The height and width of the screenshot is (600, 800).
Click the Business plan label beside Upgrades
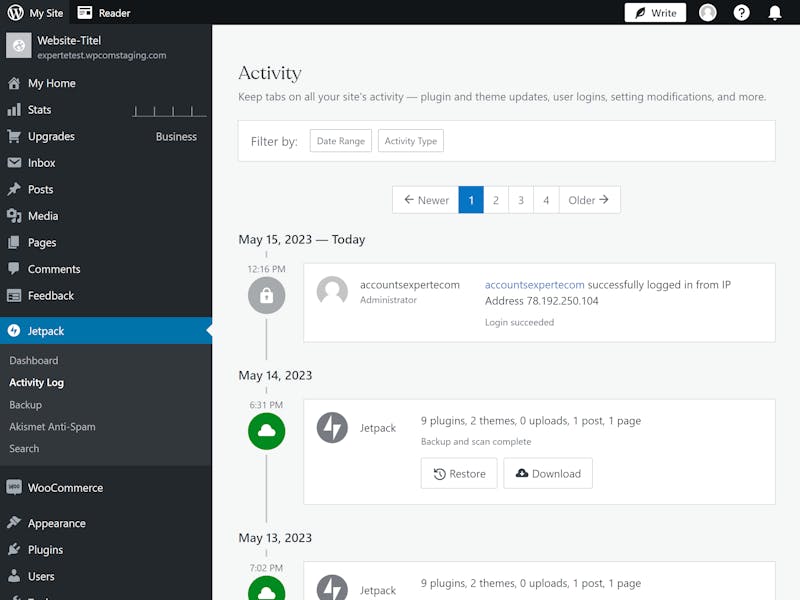pyautogui.click(x=176, y=137)
